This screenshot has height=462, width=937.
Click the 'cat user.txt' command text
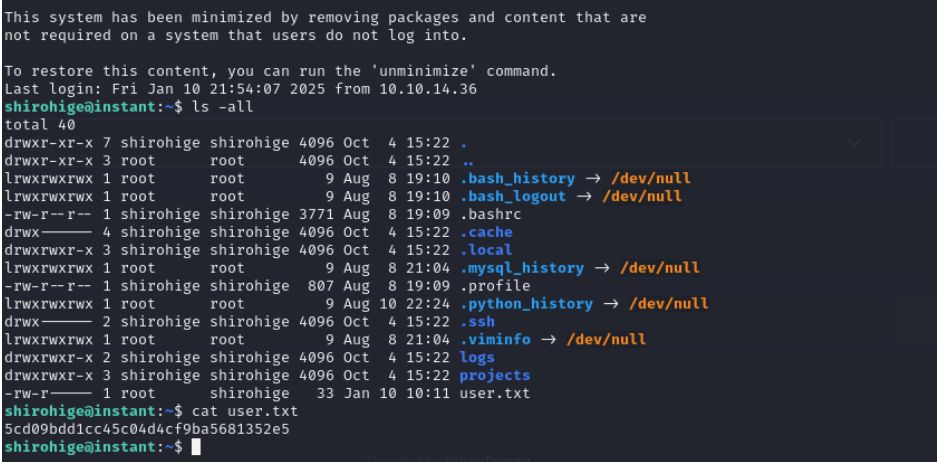pos(245,411)
